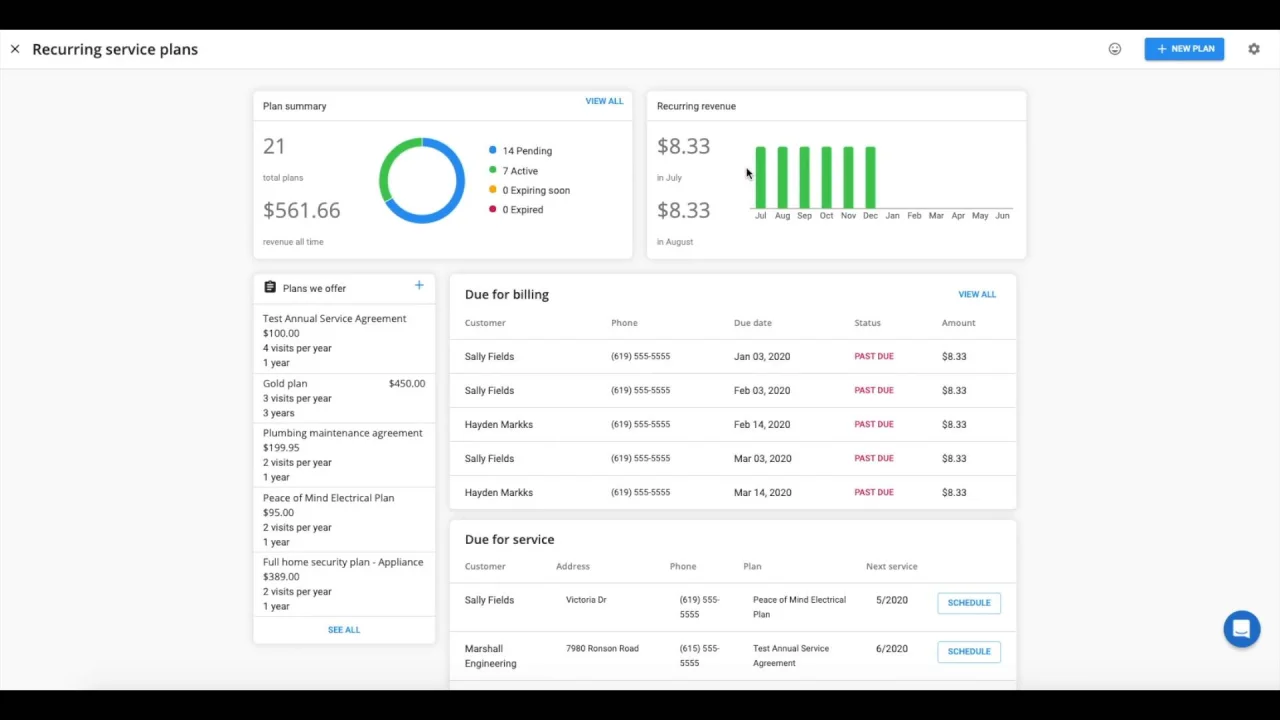1280x720 pixels.
Task: Click the red Expired legend dot
Action: [x=493, y=209]
